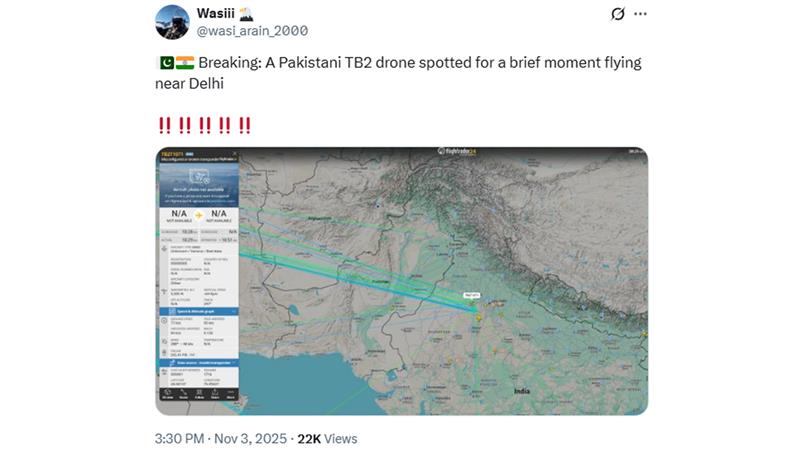Click the 3D view icon in panel footer

point(166,392)
